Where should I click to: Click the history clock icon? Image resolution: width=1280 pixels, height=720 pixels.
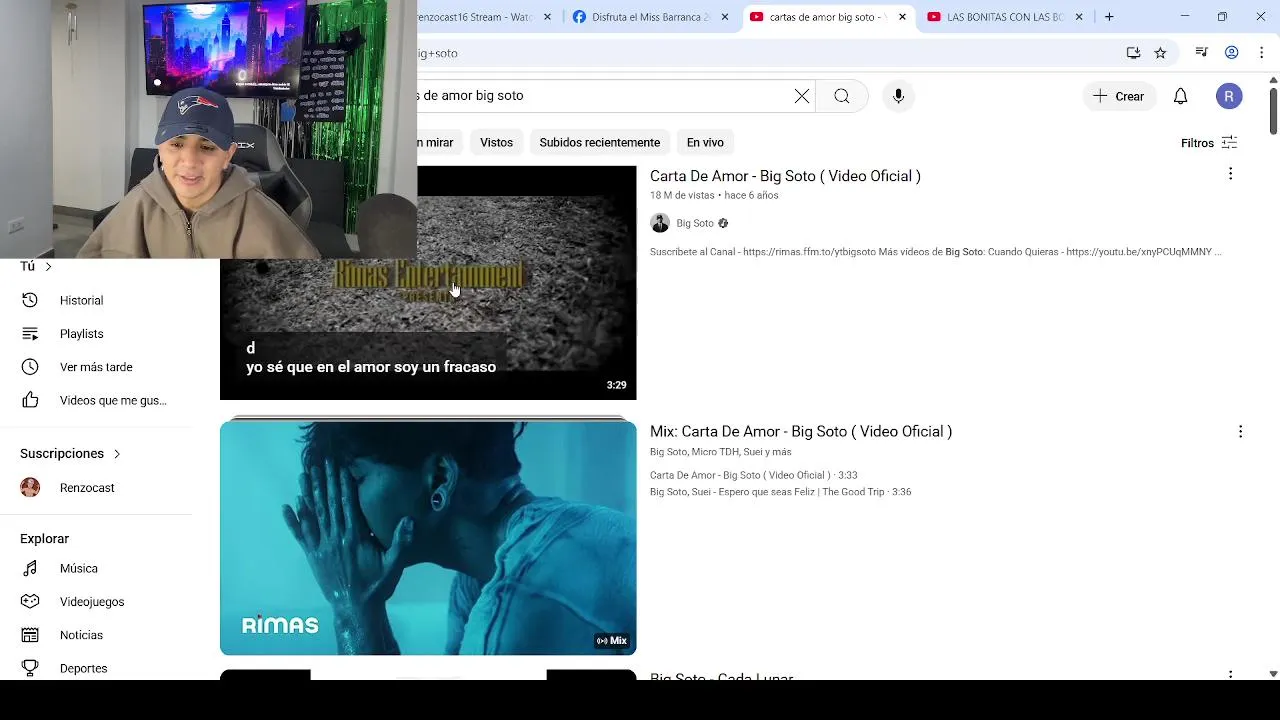(x=30, y=300)
